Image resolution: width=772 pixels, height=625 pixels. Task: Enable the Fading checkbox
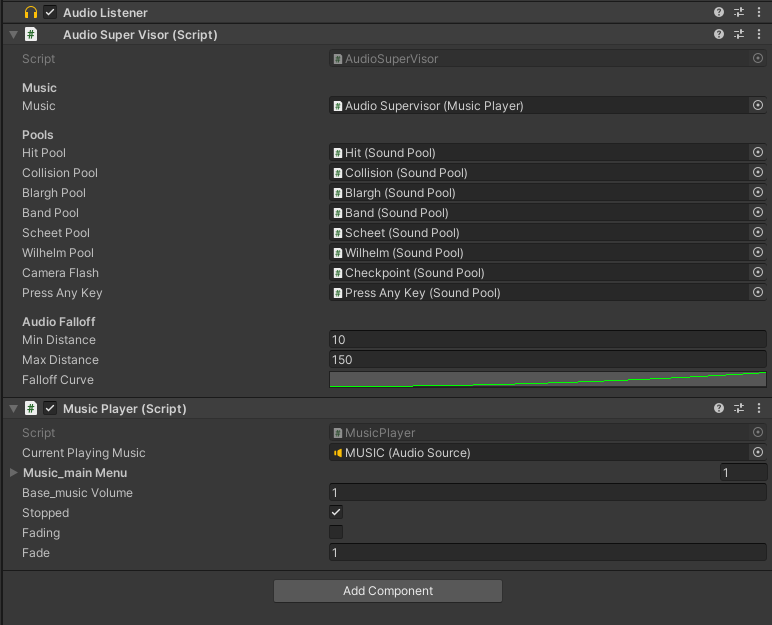click(336, 532)
